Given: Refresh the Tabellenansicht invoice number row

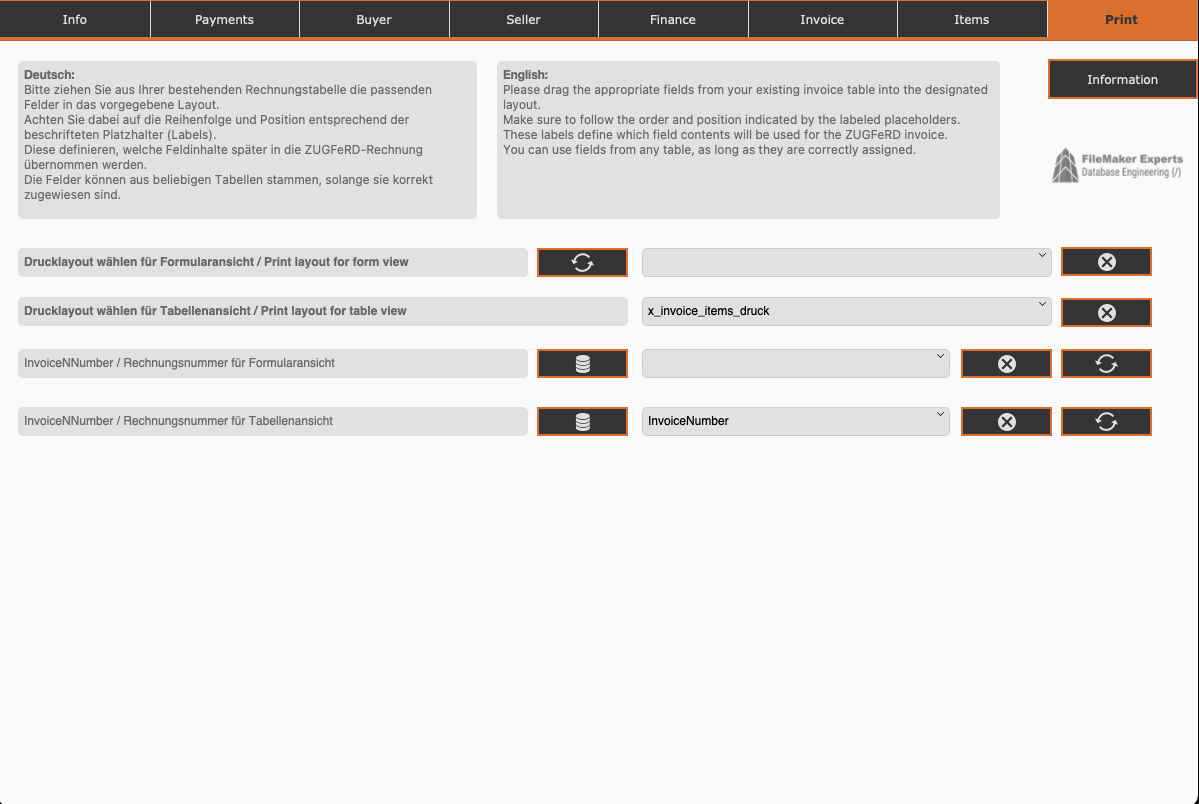Looking at the screenshot, I should (1106, 422).
